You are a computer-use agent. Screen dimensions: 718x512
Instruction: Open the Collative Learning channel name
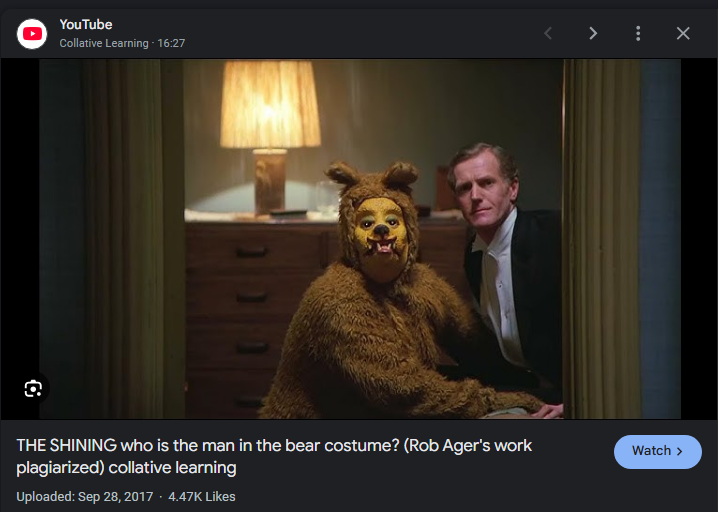point(105,43)
